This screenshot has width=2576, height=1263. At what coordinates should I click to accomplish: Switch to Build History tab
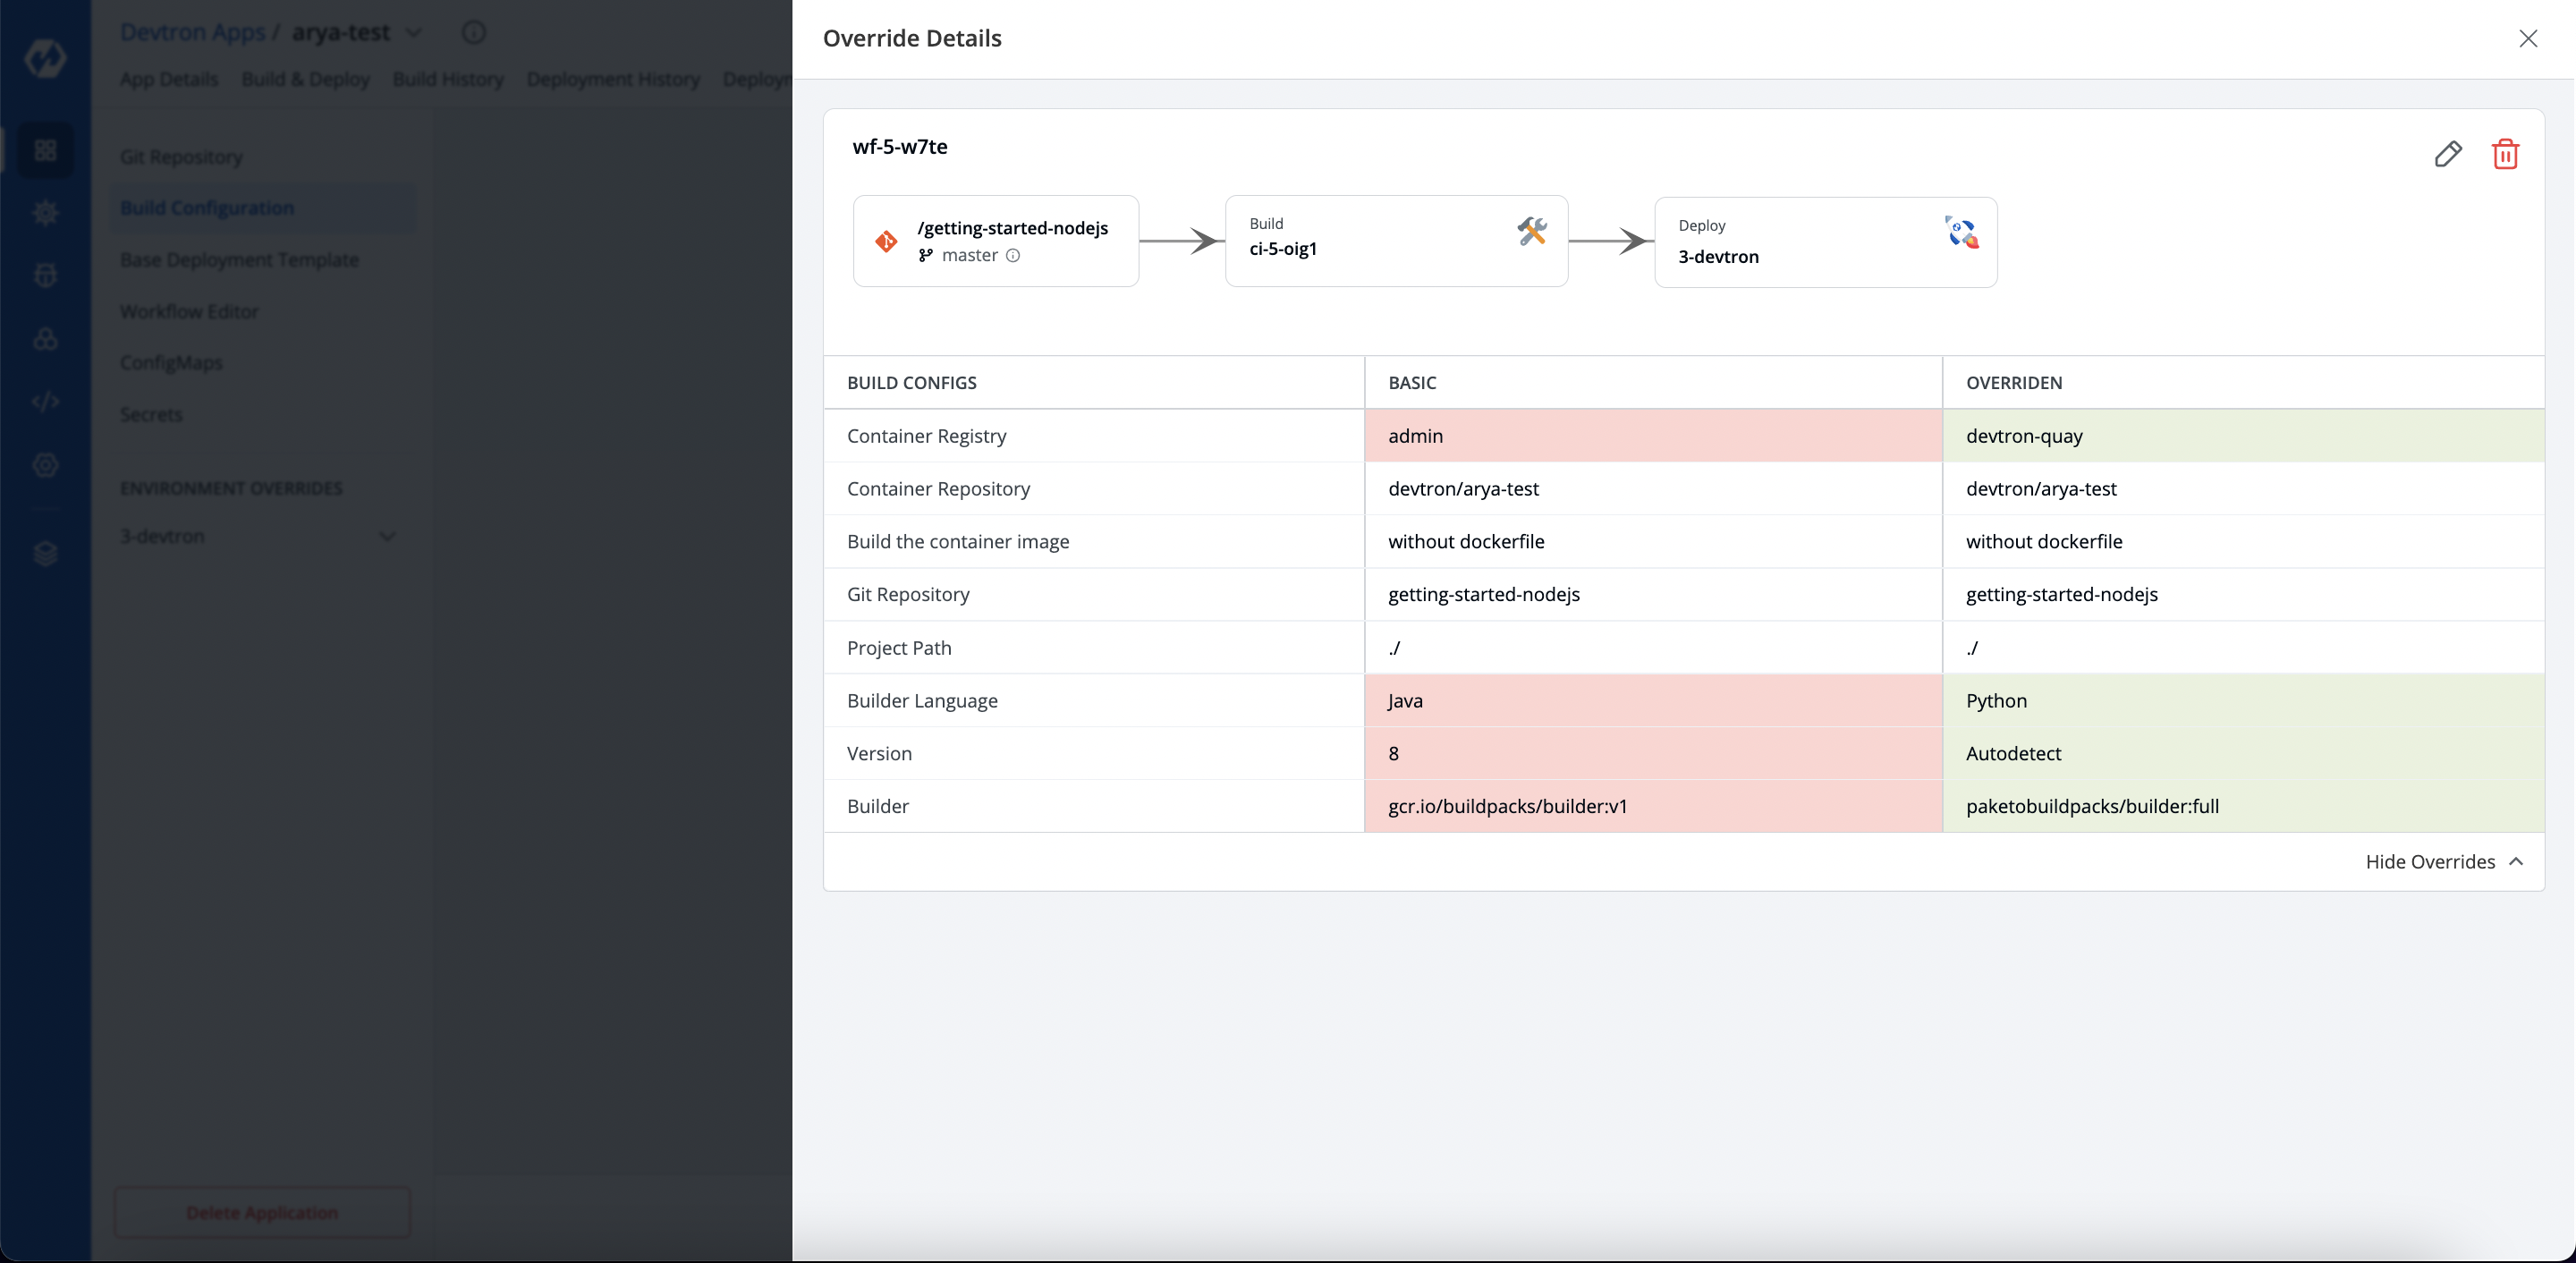[448, 79]
